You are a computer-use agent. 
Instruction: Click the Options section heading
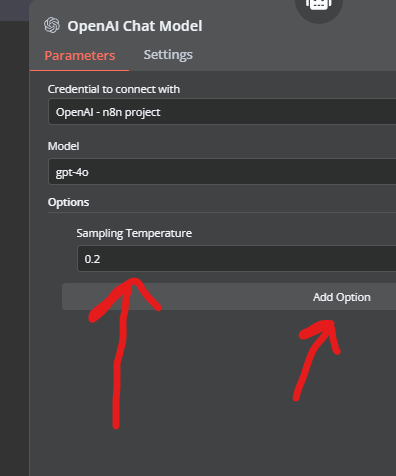pos(68,202)
